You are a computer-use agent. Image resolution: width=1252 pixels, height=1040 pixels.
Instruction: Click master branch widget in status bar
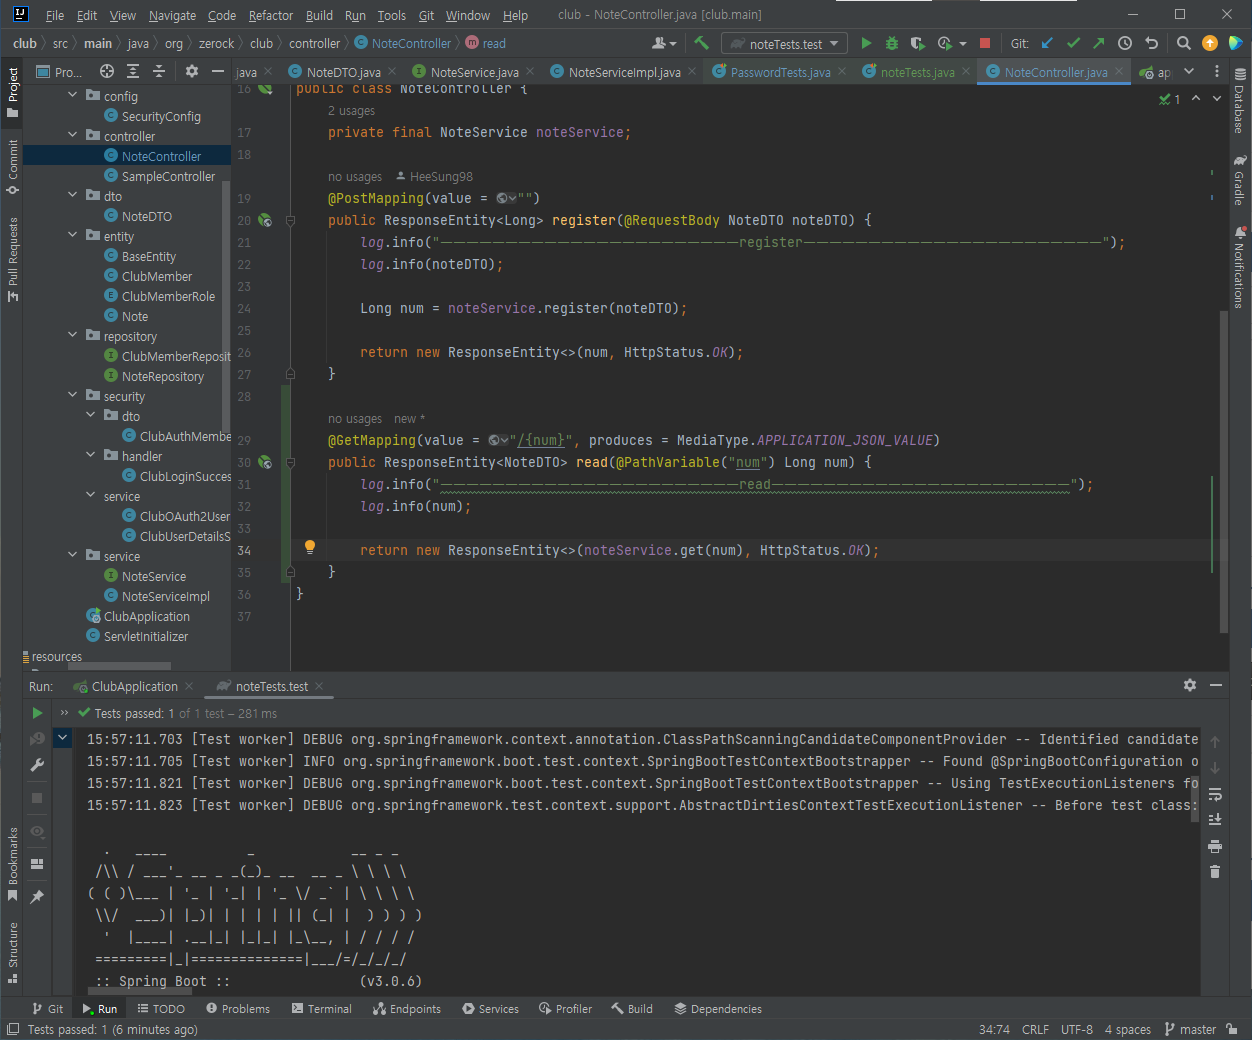pyautogui.click(x=1191, y=1029)
